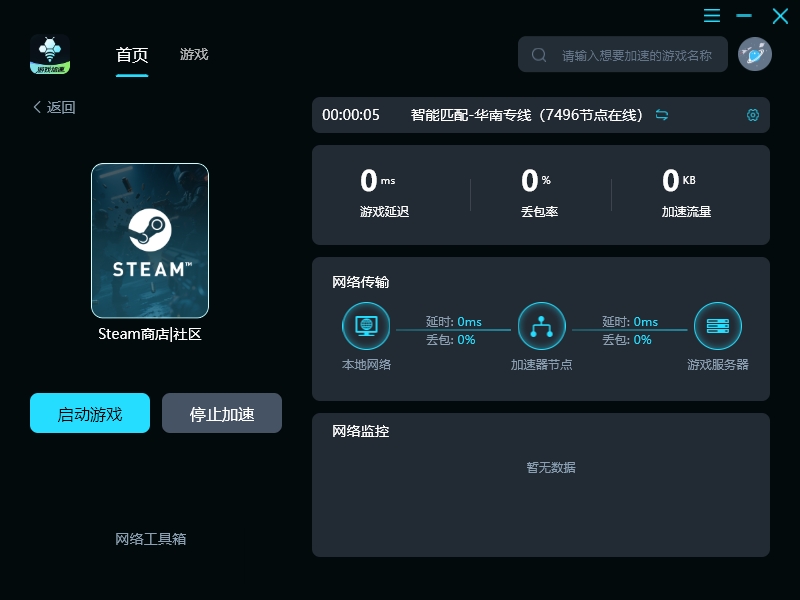Switch node with the swap arrows icon
This screenshot has width=800, height=600.
(x=662, y=115)
